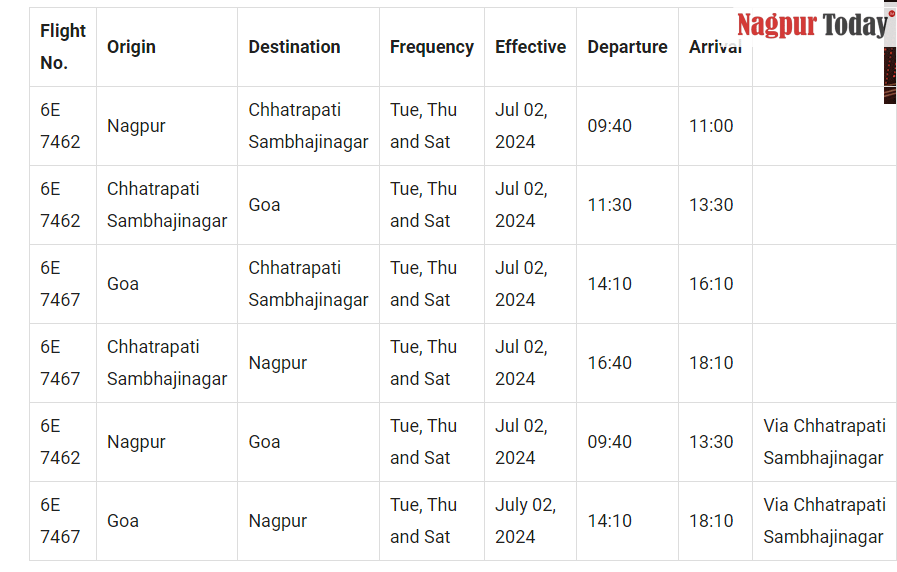Click the Destination column header
The image size is (897, 572).
[x=294, y=47]
